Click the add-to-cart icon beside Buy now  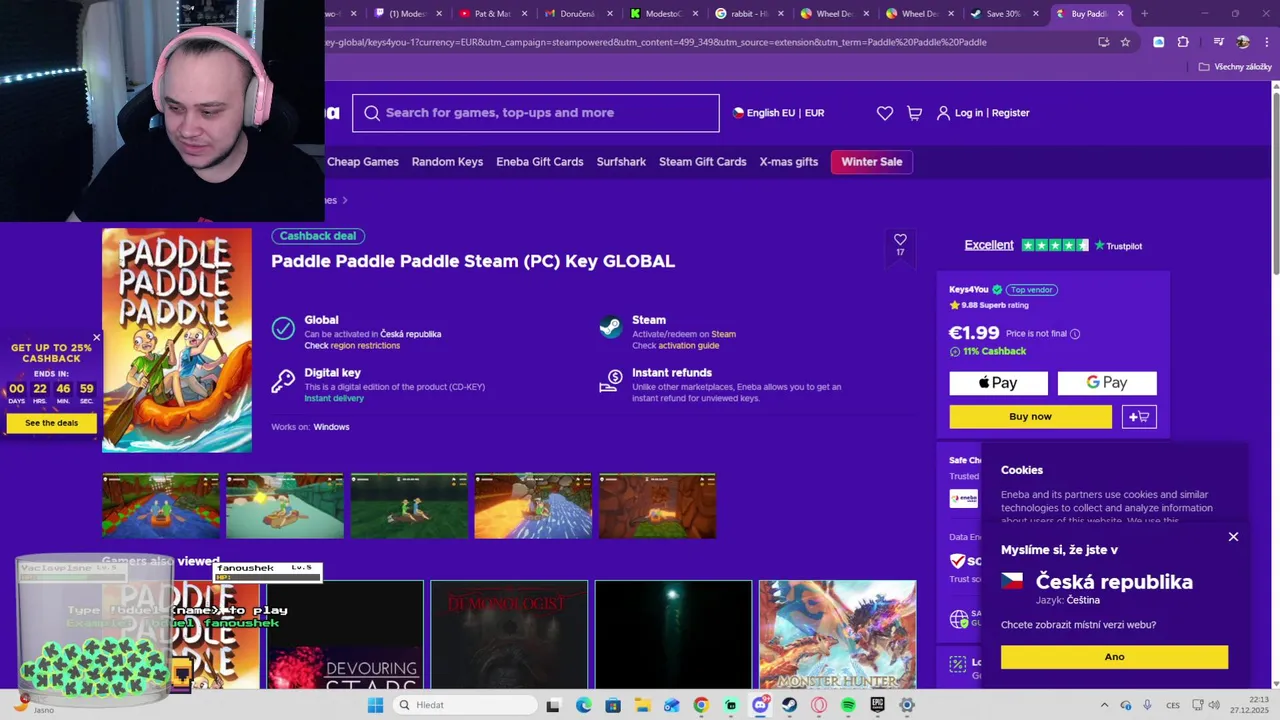(x=1139, y=416)
